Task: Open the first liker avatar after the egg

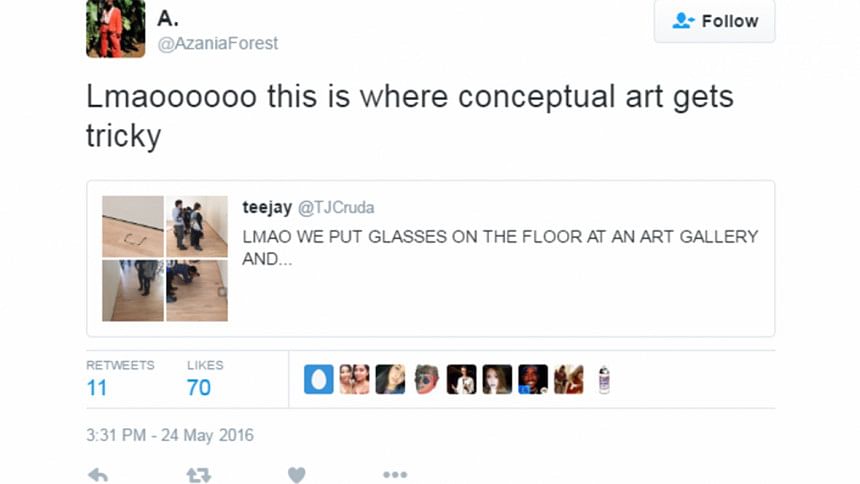Action: 354,379
